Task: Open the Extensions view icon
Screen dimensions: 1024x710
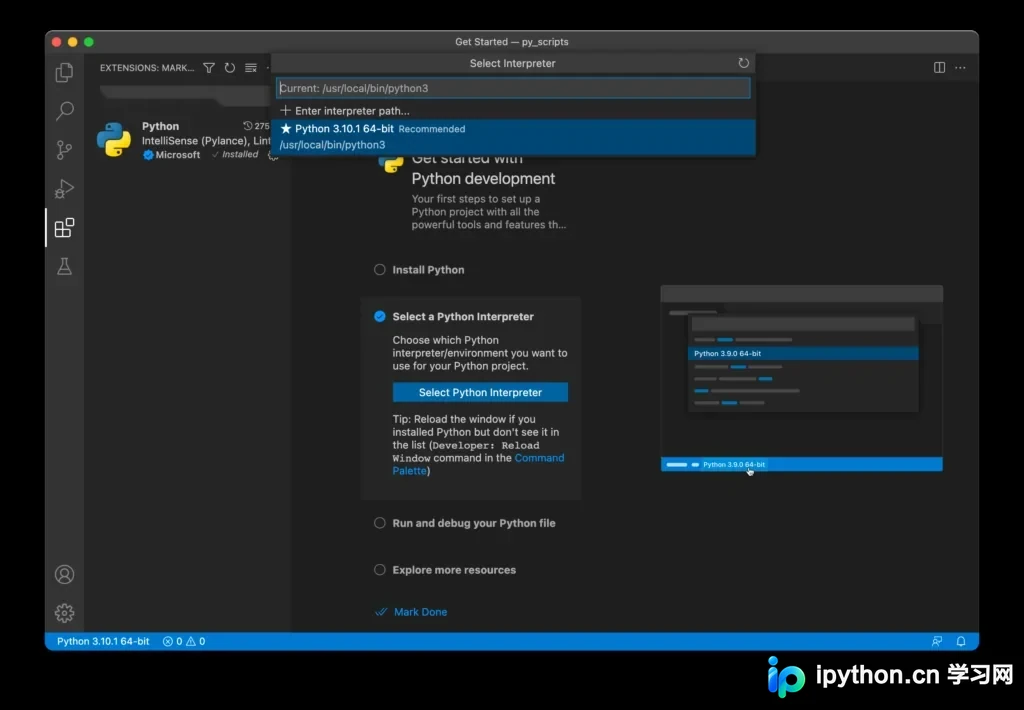Action: pos(64,228)
